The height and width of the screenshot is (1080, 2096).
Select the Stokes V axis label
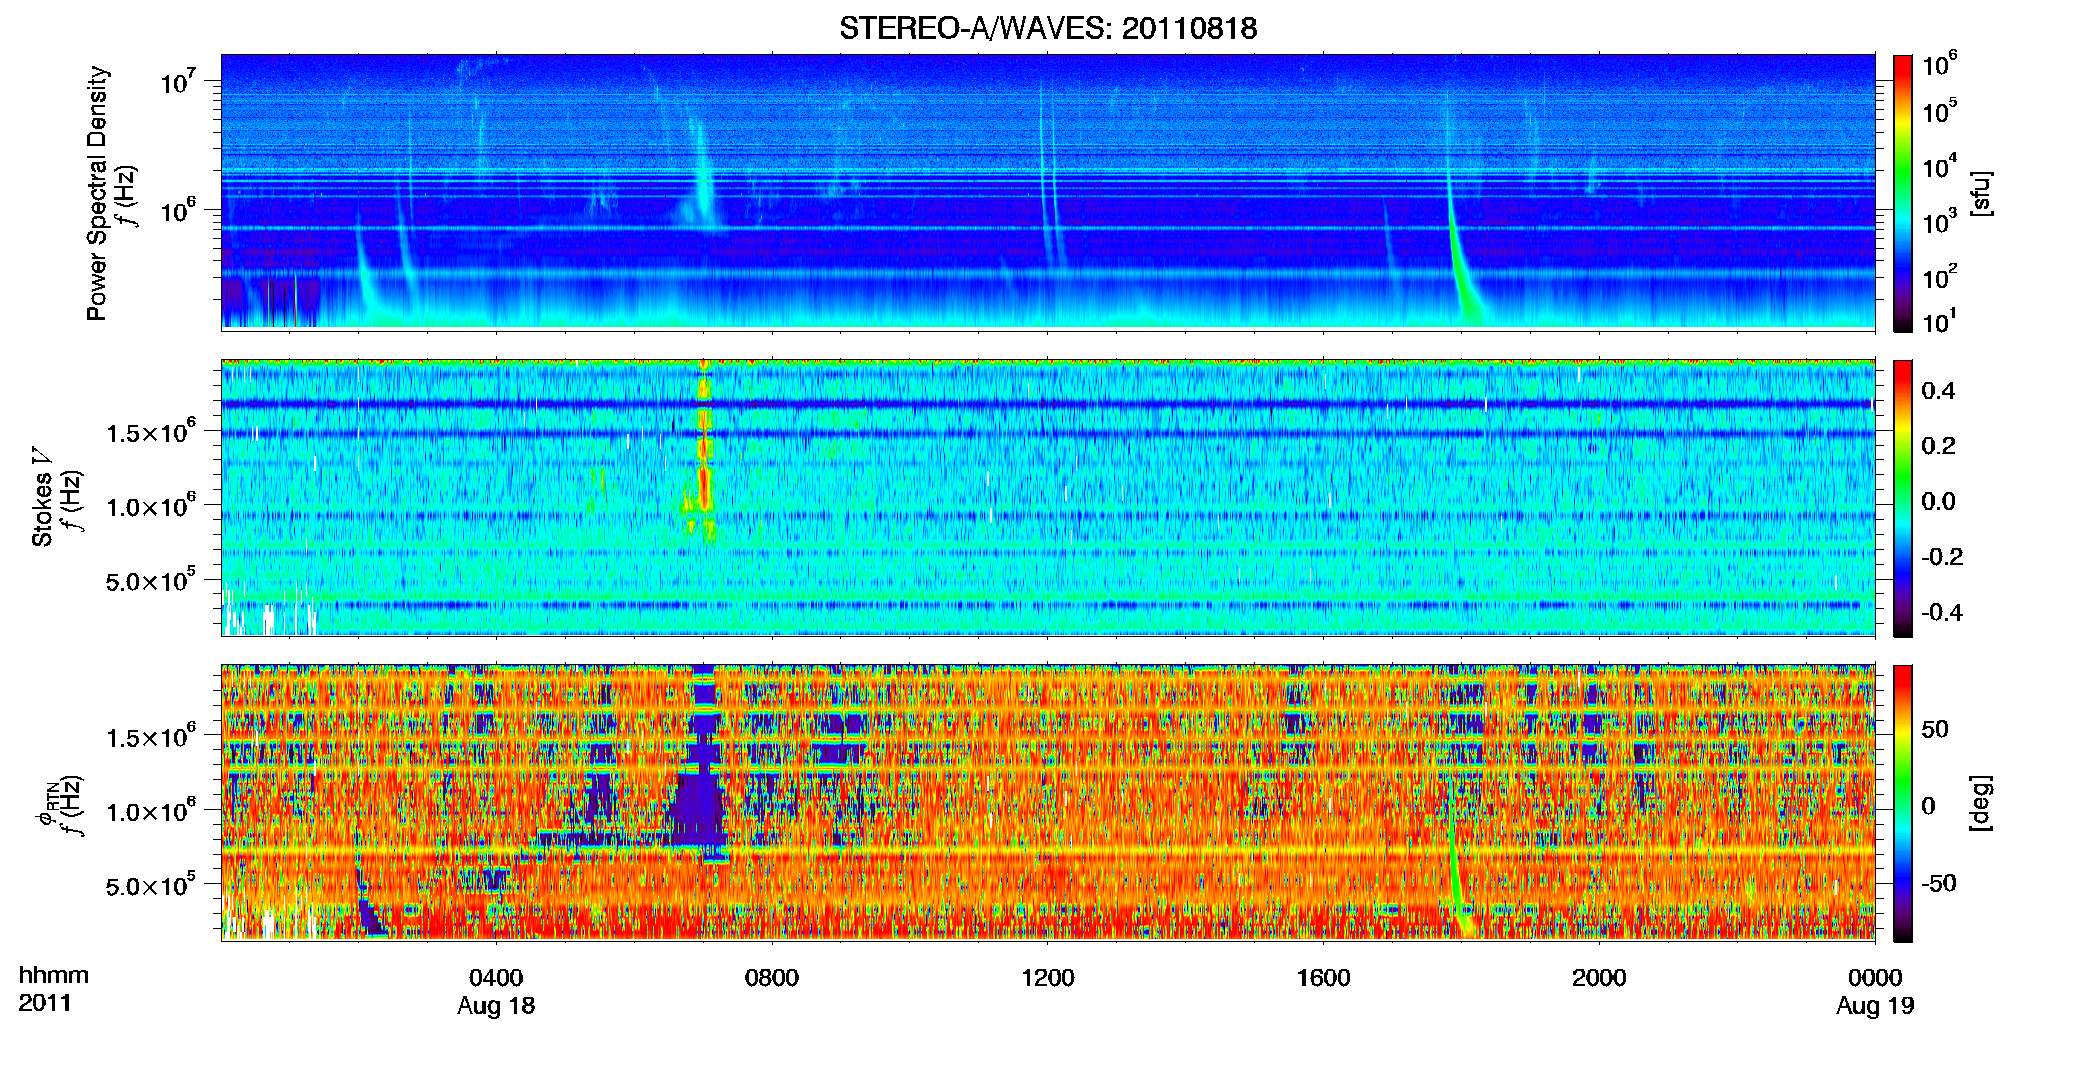pos(42,497)
